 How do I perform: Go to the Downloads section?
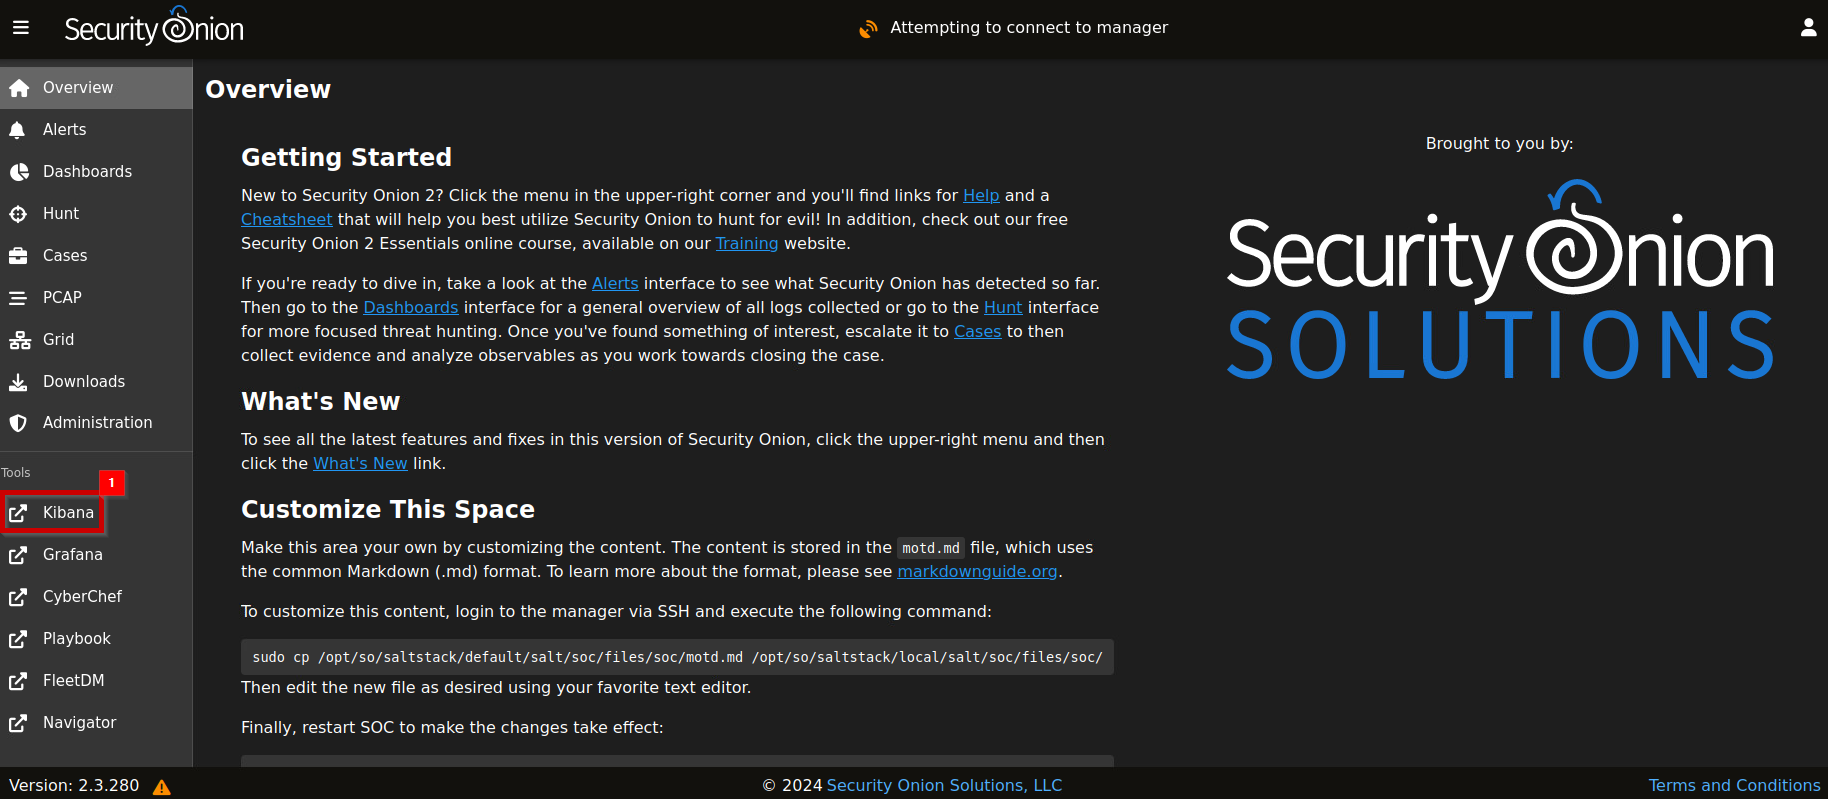(x=84, y=382)
